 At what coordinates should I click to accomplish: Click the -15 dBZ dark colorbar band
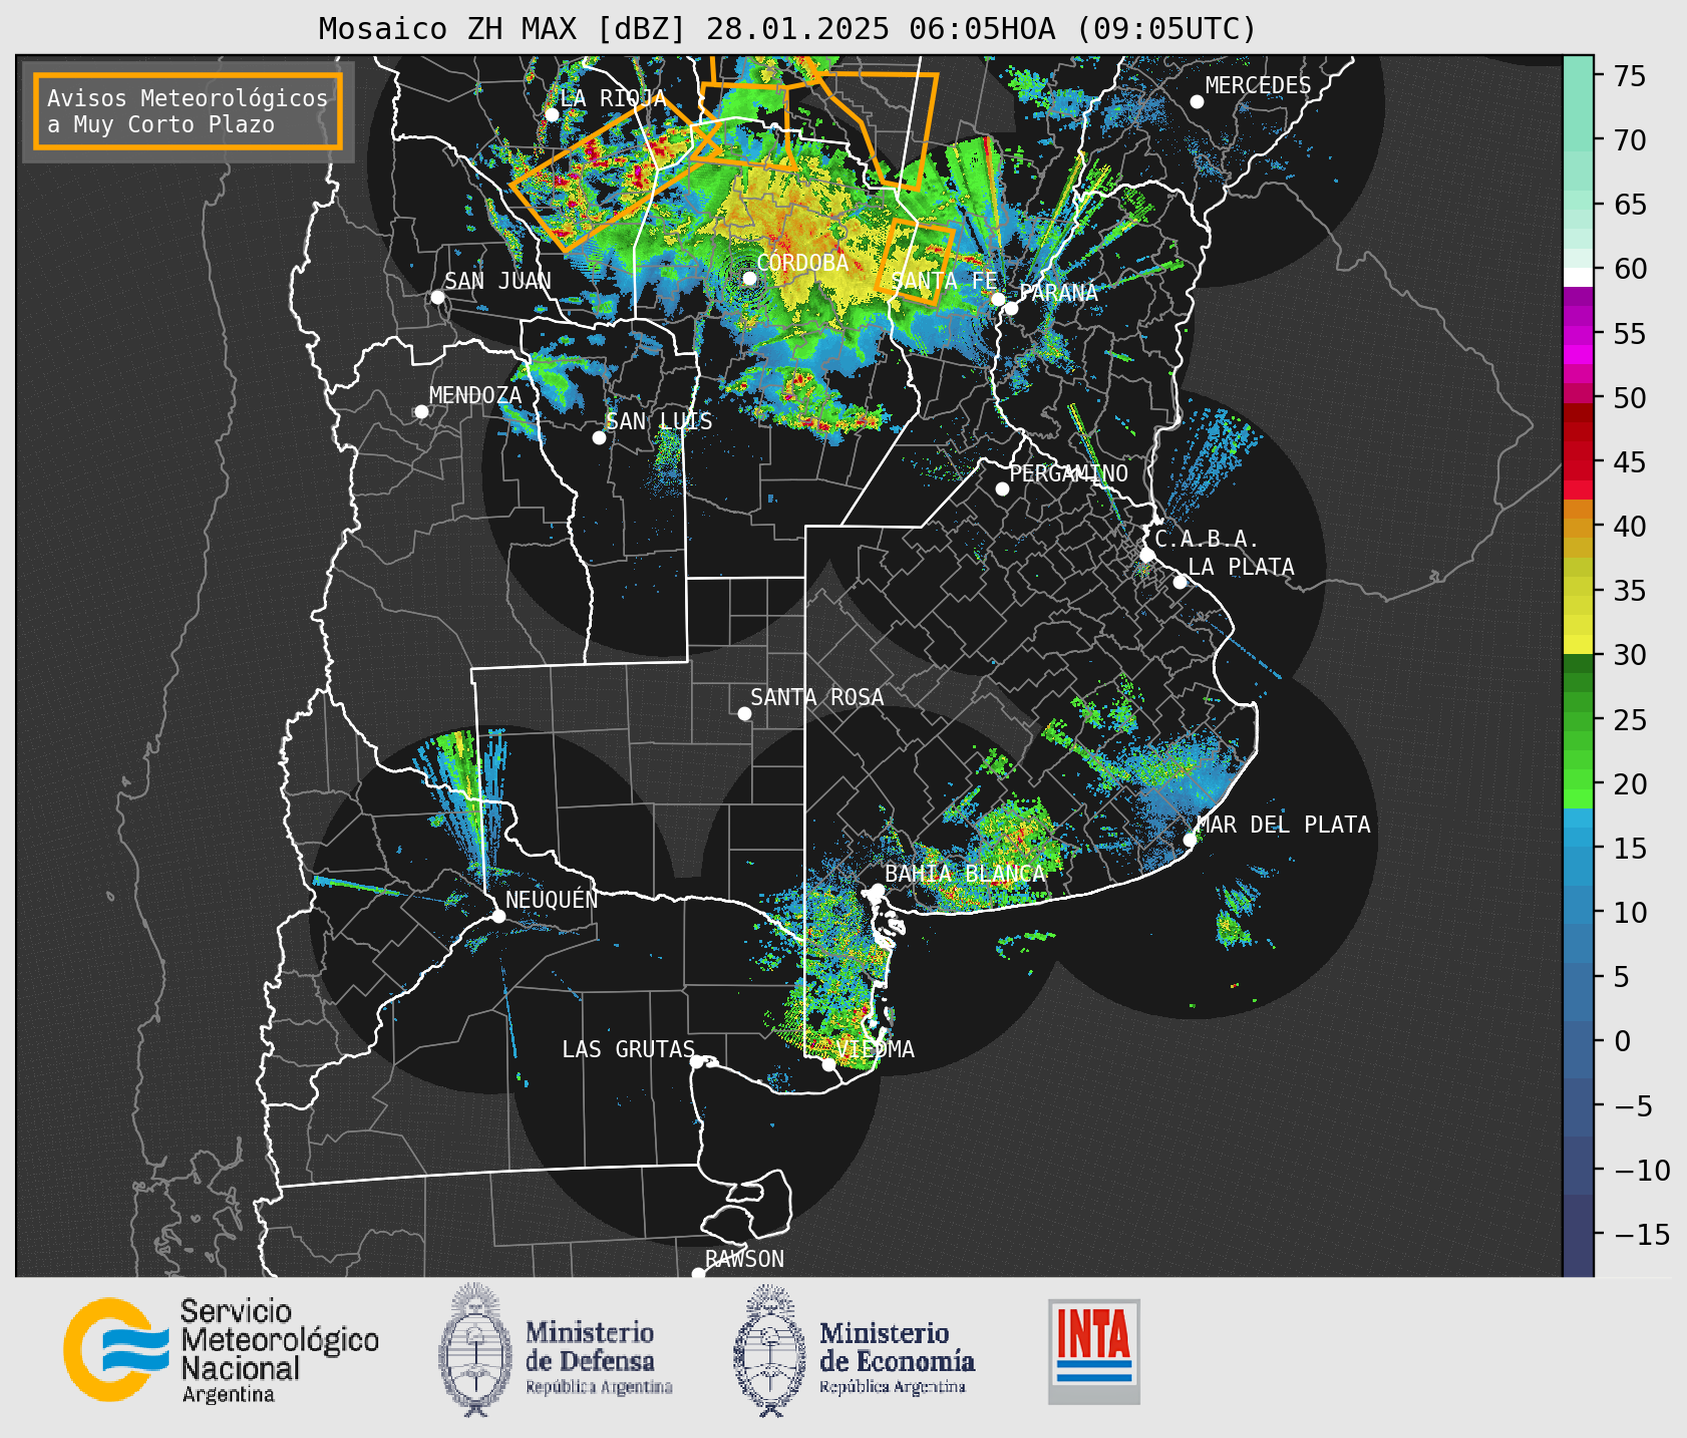(1577, 1234)
